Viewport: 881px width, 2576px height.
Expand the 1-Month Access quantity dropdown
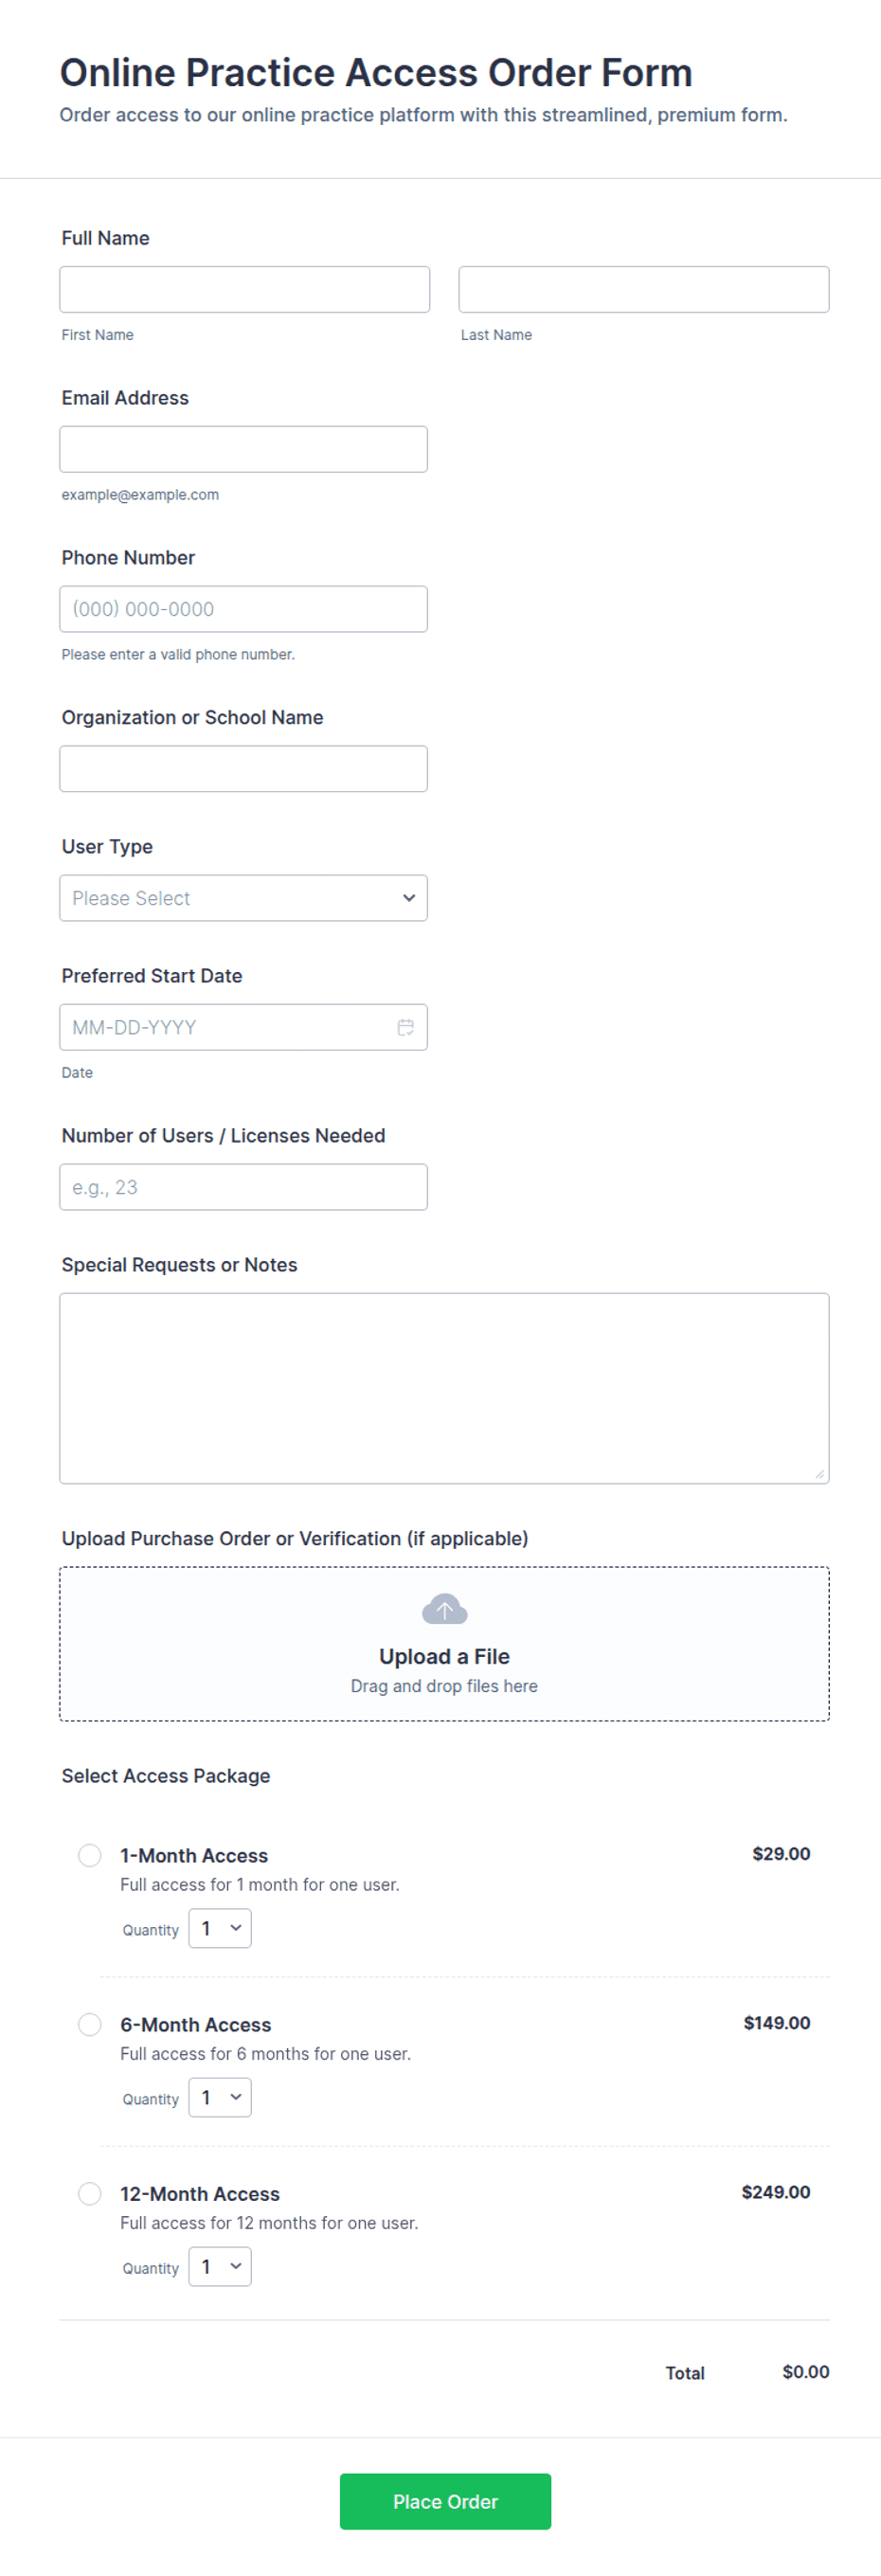tap(220, 1928)
